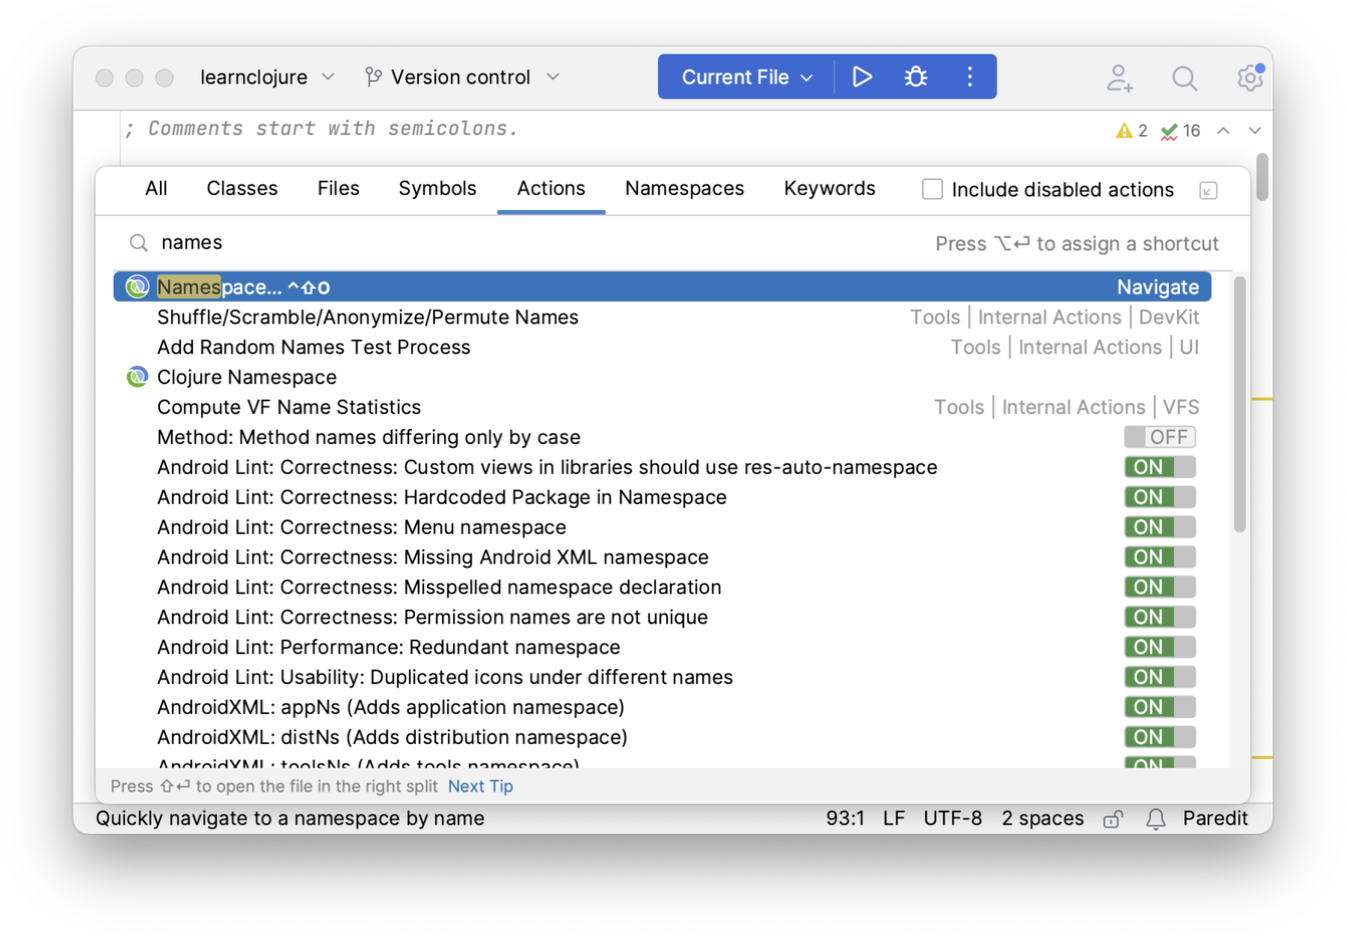Click the typo count checkmark indicator
Viewport: 1346px width, 935px height.
click(x=1180, y=131)
